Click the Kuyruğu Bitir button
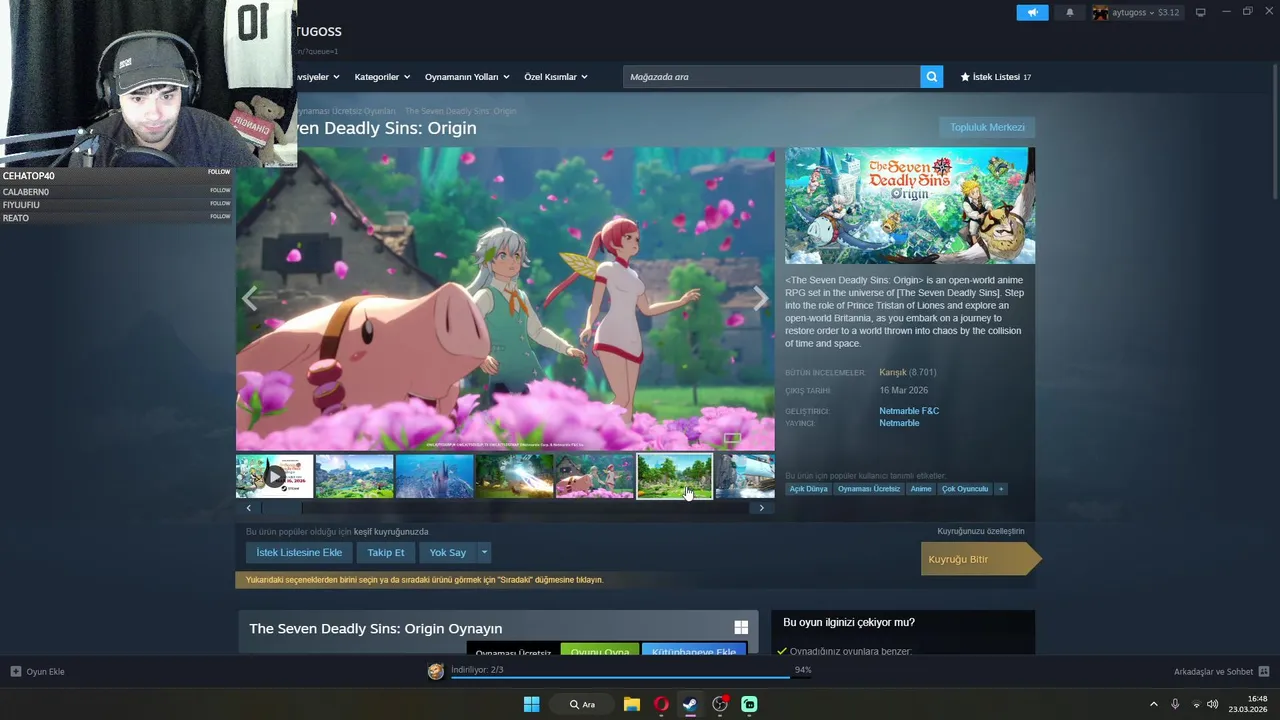The height and width of the screenshot is (720, 1280). [x=980, y=559]
